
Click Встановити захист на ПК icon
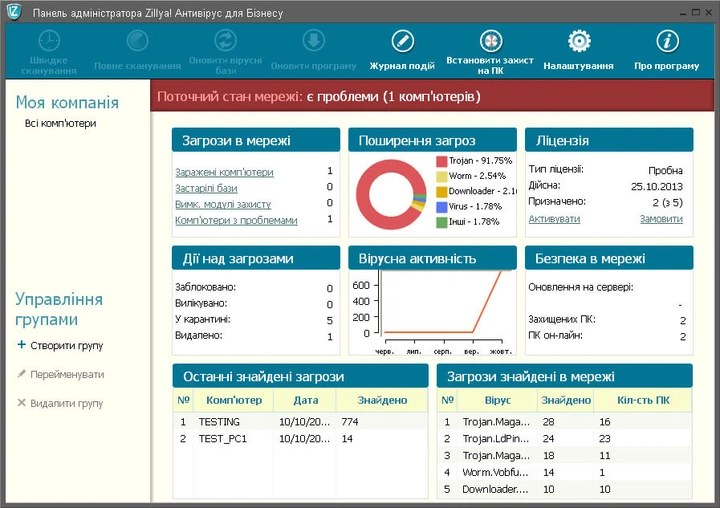coord(490,42)
